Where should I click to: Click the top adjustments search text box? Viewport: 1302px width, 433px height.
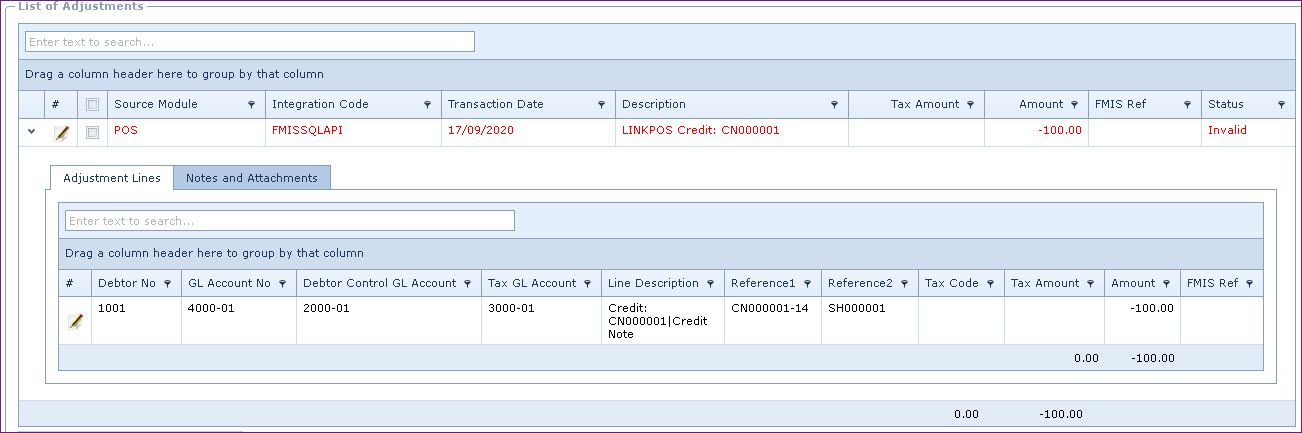(249, 42)
